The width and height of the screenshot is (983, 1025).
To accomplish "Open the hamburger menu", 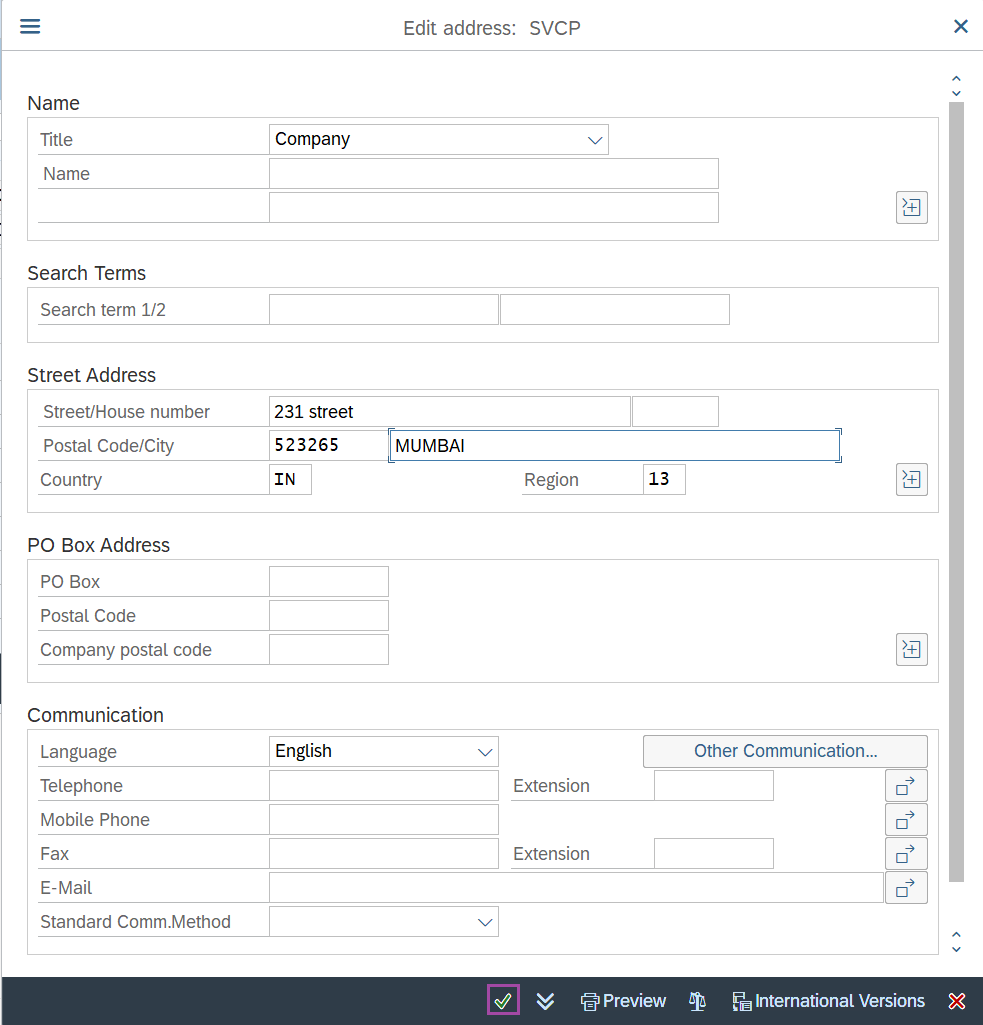I will click(x=29, y=26).
